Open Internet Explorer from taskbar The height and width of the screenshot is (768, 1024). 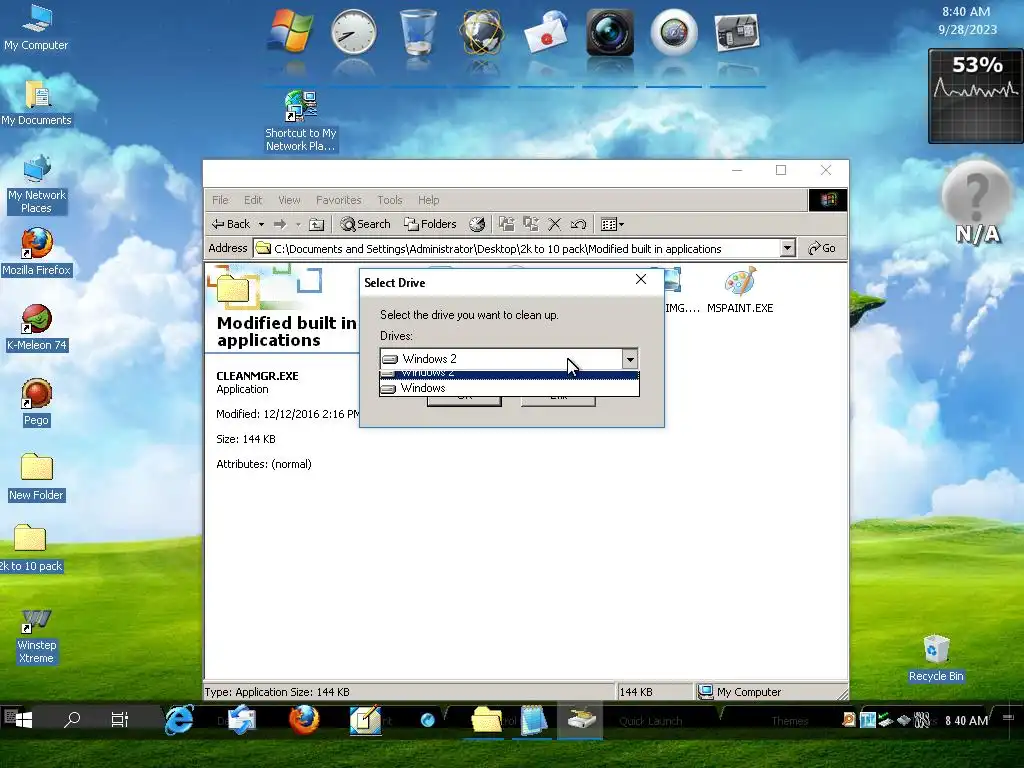179,719
